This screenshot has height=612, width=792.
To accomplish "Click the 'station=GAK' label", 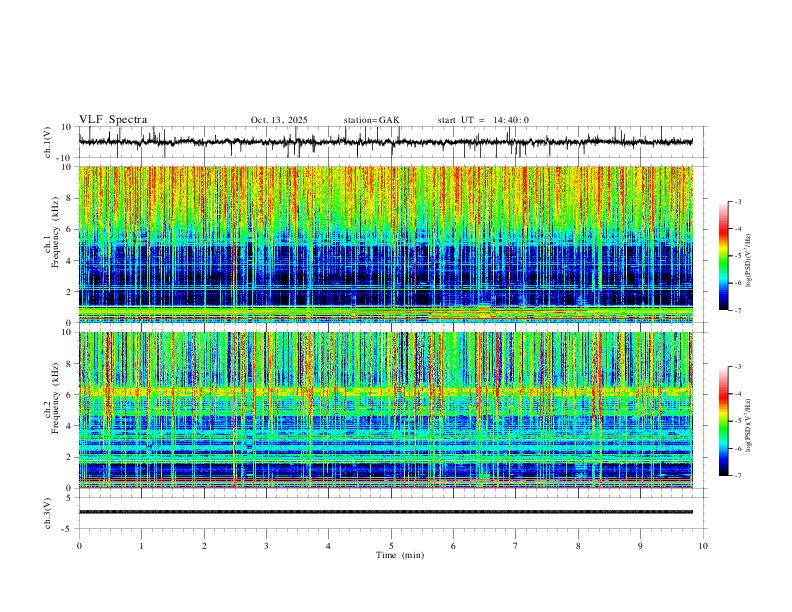I will [x=371, y=120].
